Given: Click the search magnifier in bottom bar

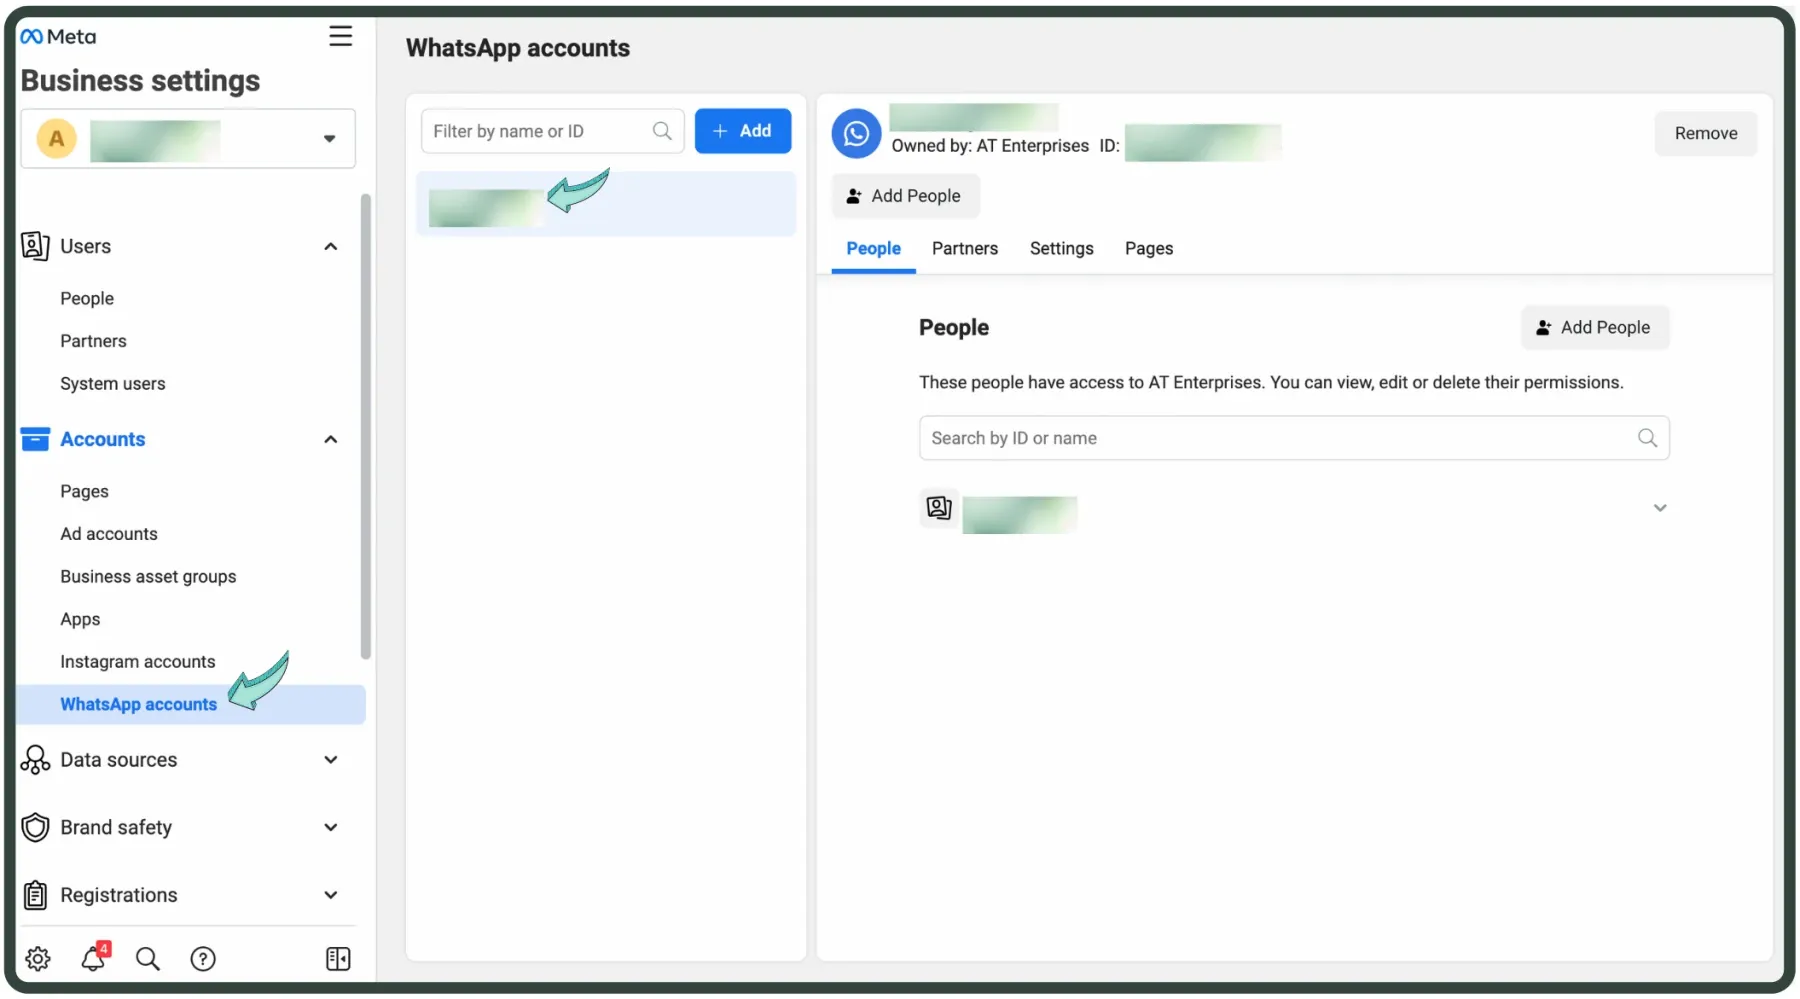Looking at the screenshot, I should (x=148, y=959).
